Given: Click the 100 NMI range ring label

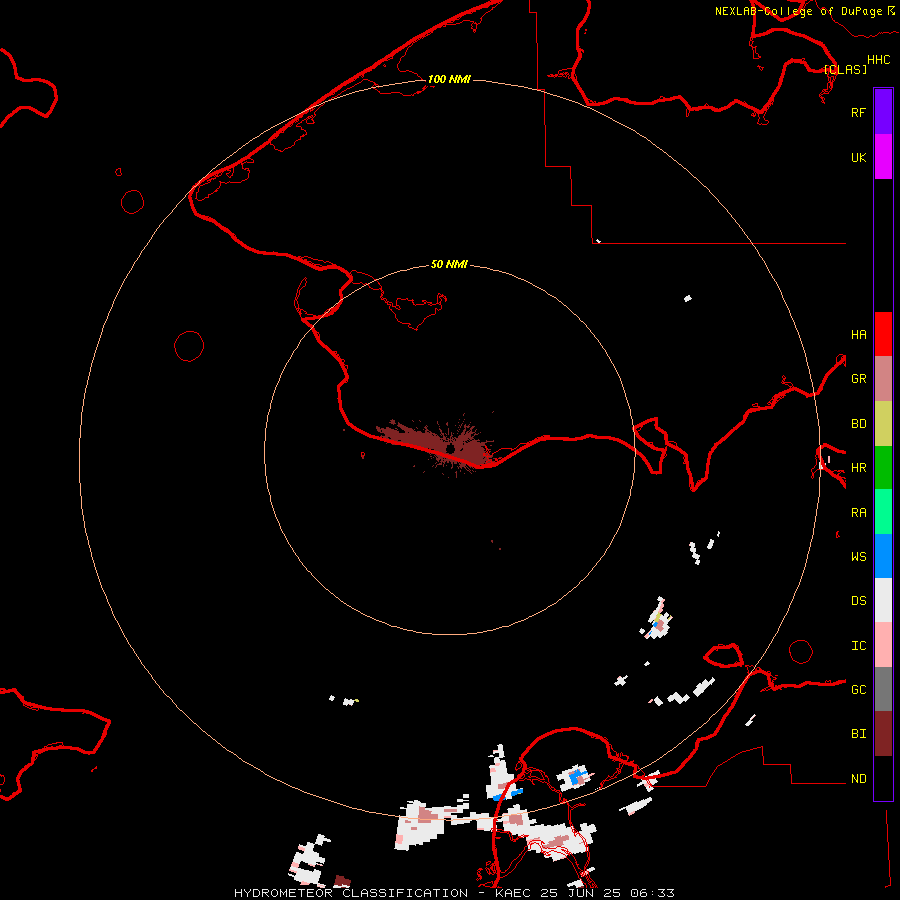Looking at the screenshot, I should [x=449, y=79].
